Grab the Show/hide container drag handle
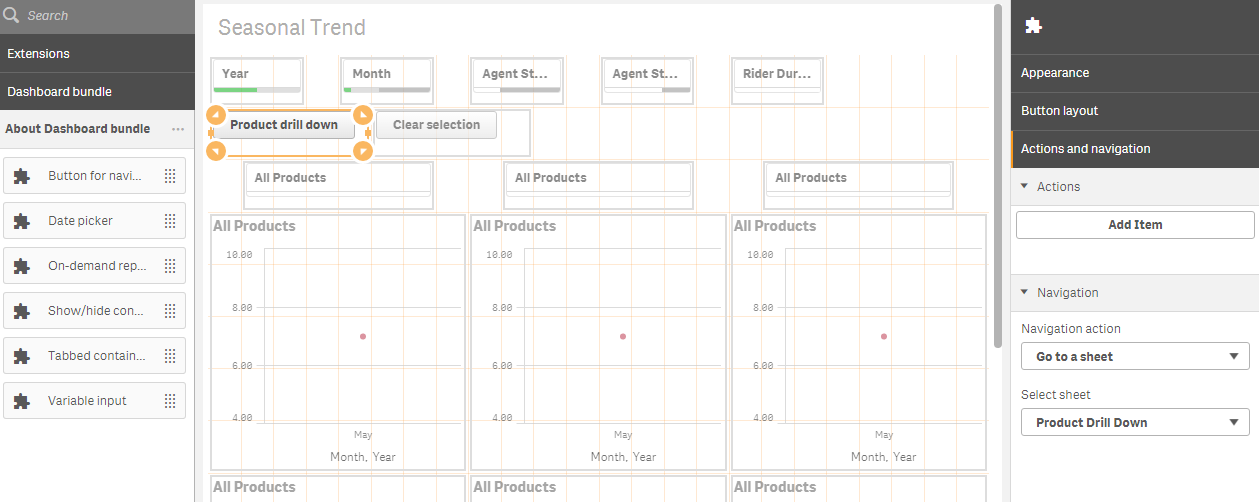The image size is (1259, 502). (170, 311)
